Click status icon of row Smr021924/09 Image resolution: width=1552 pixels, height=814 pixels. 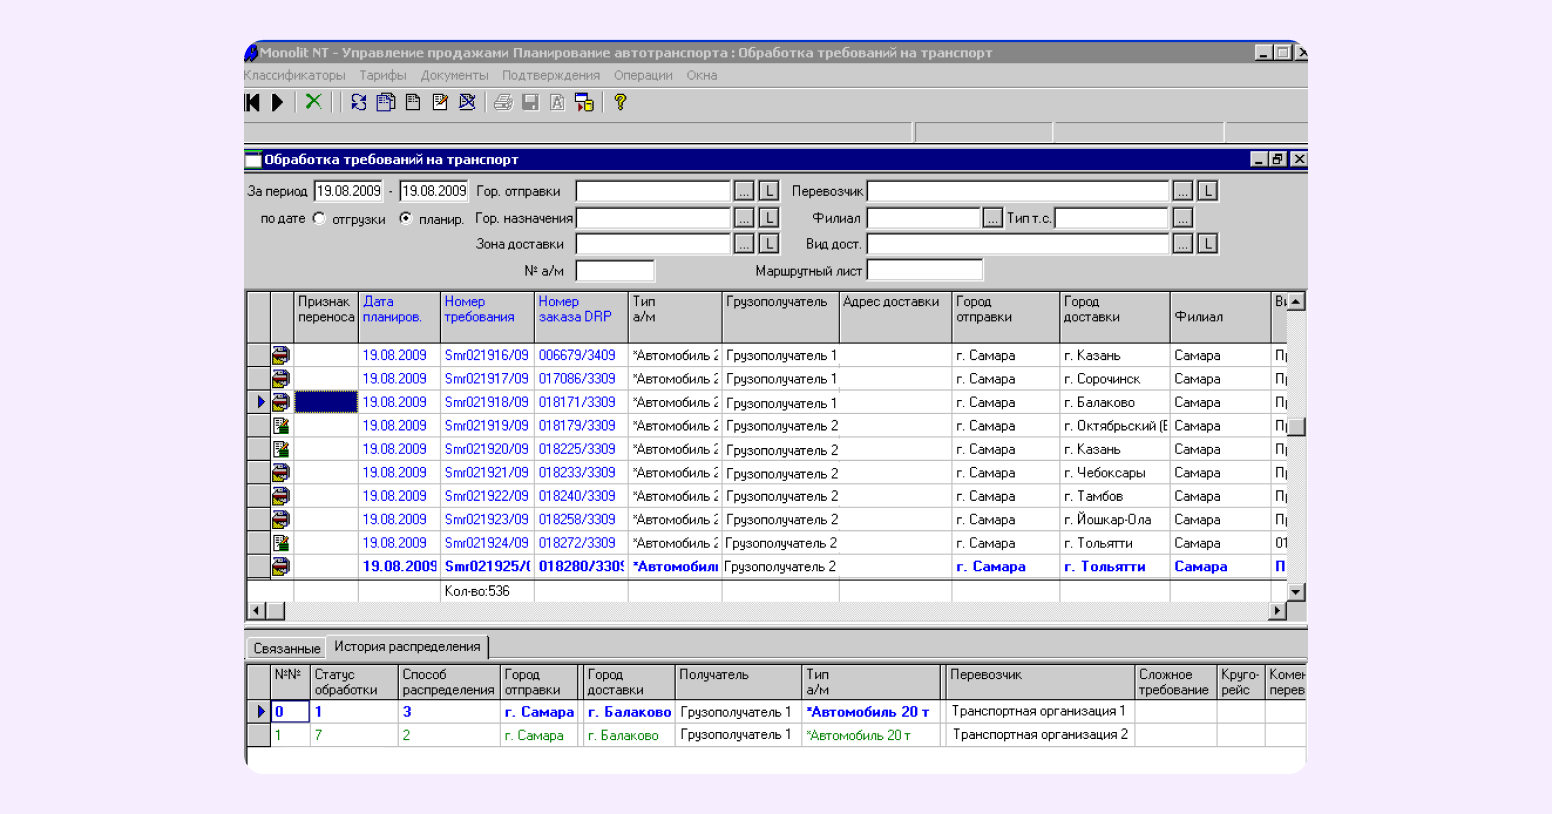[x=281, y=543]
